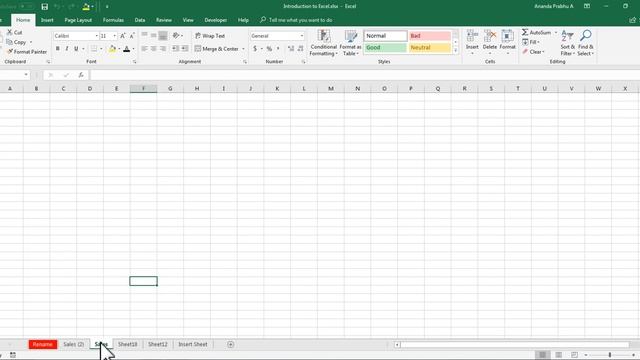
Task: Select the Sheet12 sheet tab
Action: [x=158, y=344]
